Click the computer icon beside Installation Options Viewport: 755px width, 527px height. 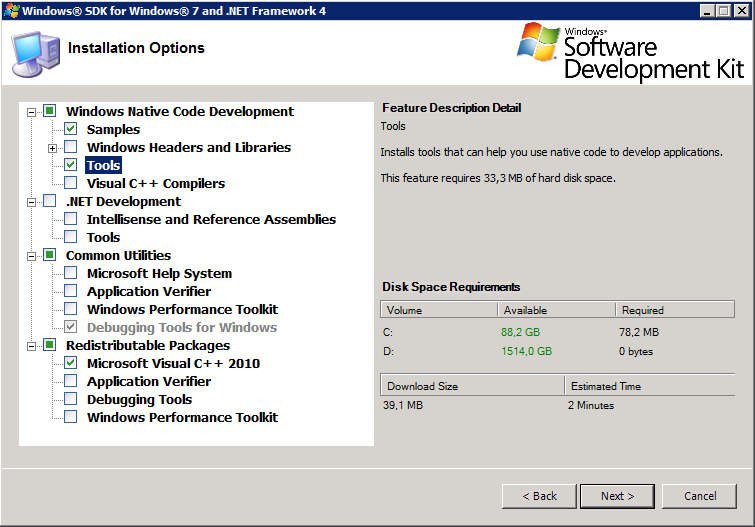36,53
